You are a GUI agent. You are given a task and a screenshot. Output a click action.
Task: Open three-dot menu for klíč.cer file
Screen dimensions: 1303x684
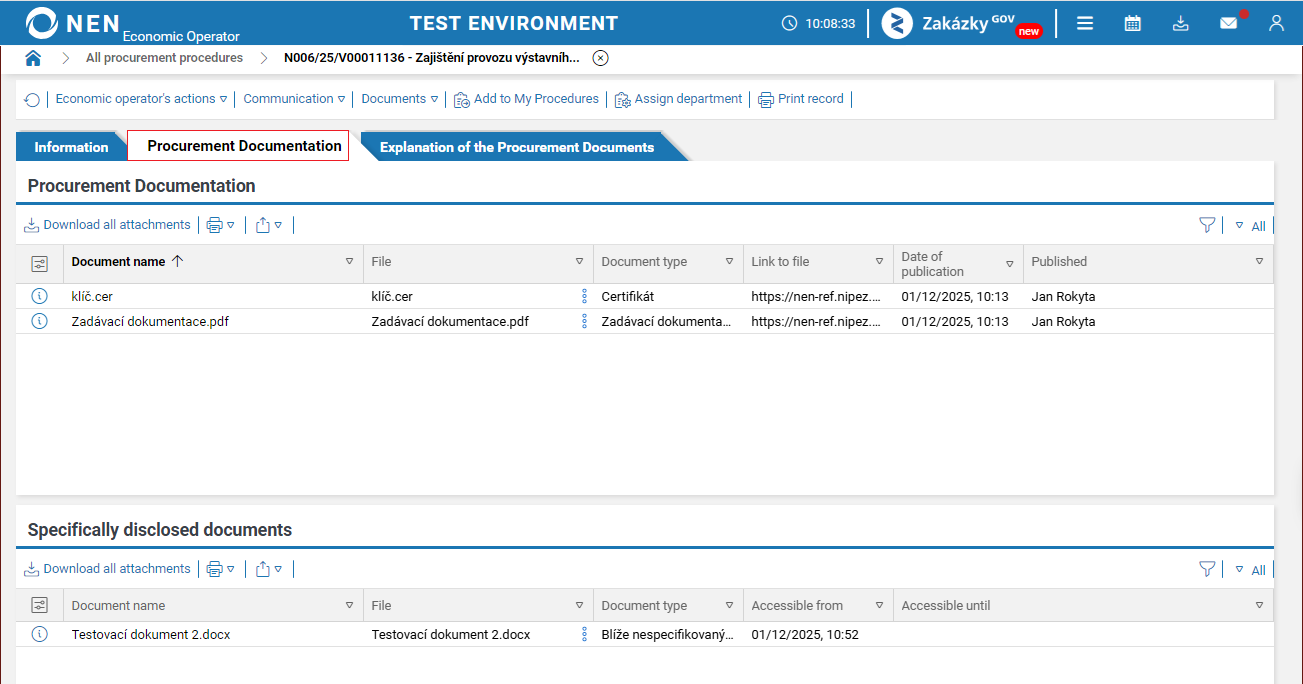(x=584, y=296)
